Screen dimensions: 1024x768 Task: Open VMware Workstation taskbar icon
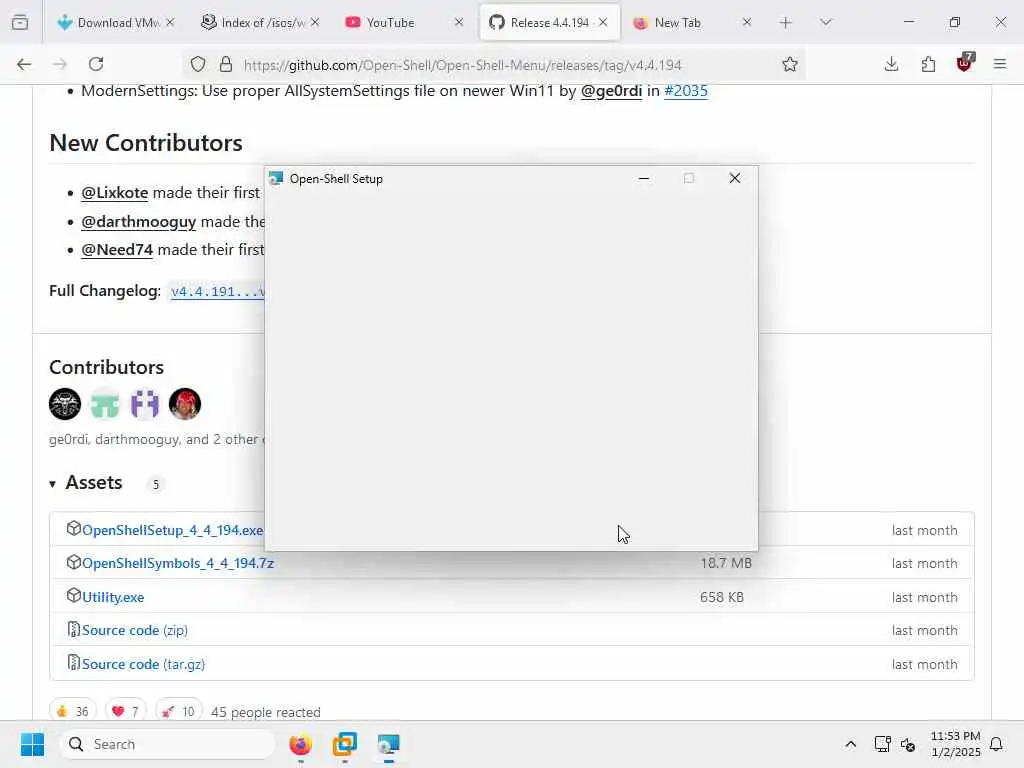click(344, 744)
